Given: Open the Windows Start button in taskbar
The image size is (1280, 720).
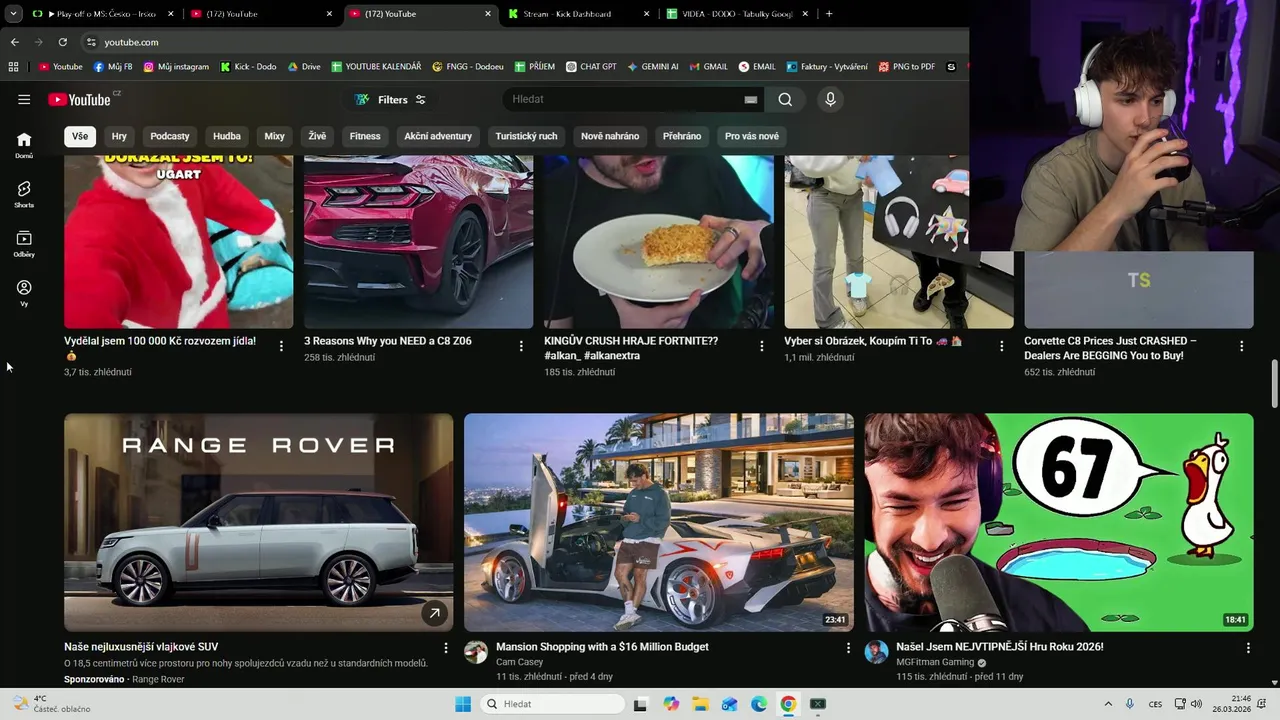Looking at the screenshot, I should point(462,704).
